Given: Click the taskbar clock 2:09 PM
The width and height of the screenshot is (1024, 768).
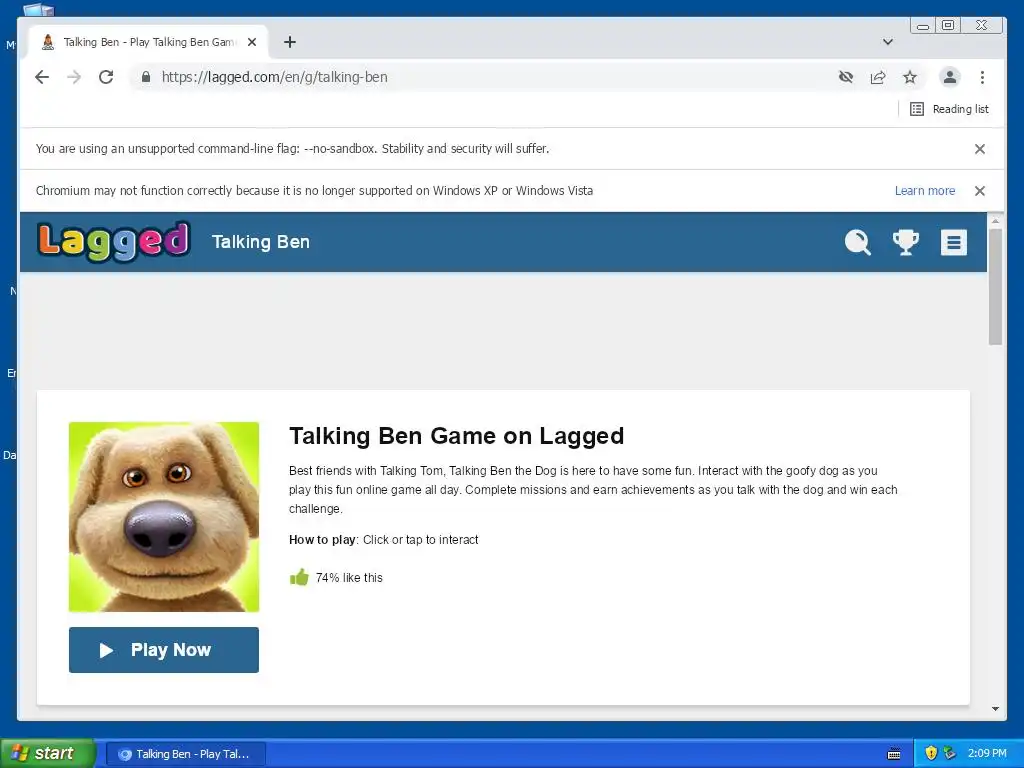Looking at the screenshot, I should click(987, 754).
